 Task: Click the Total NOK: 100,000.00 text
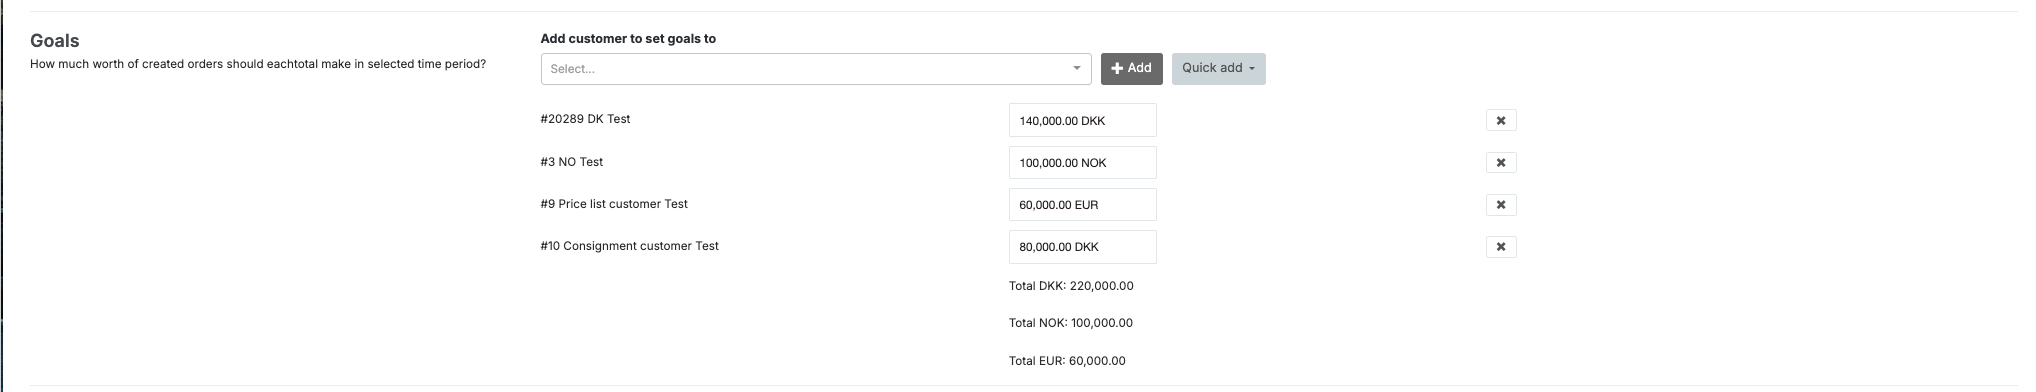click(x=1071, y=323)
